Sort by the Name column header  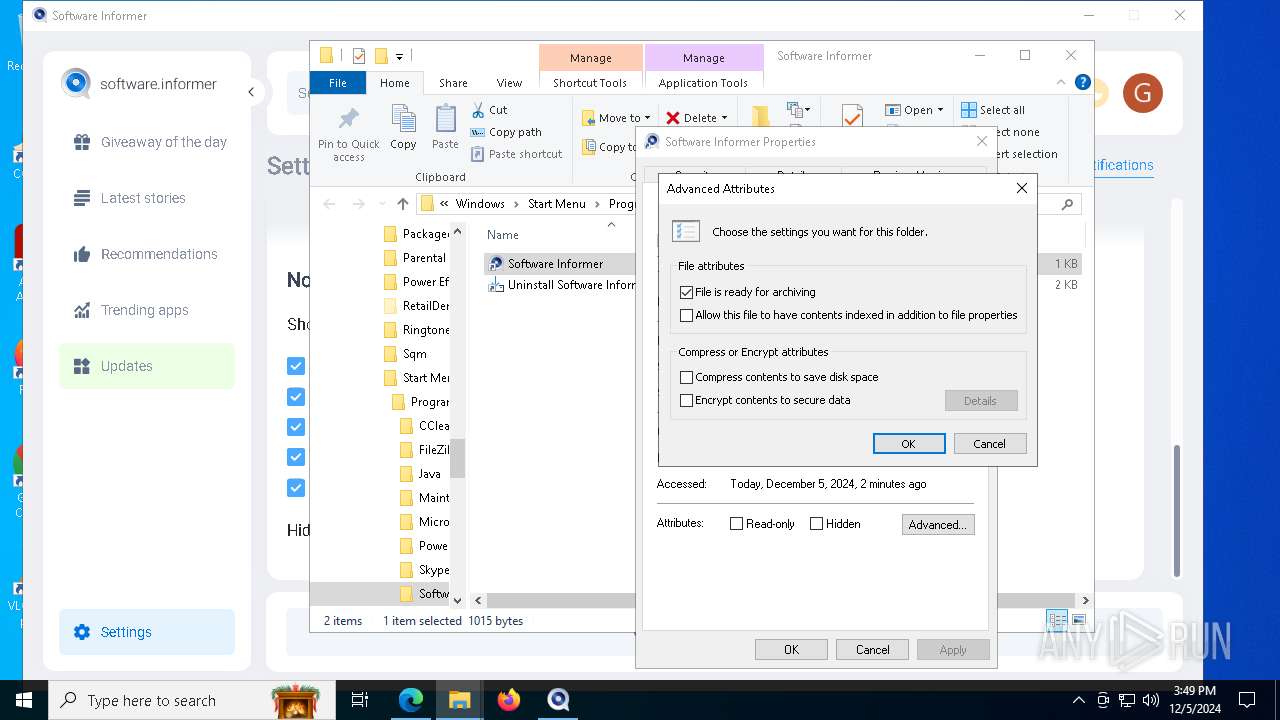503,235
